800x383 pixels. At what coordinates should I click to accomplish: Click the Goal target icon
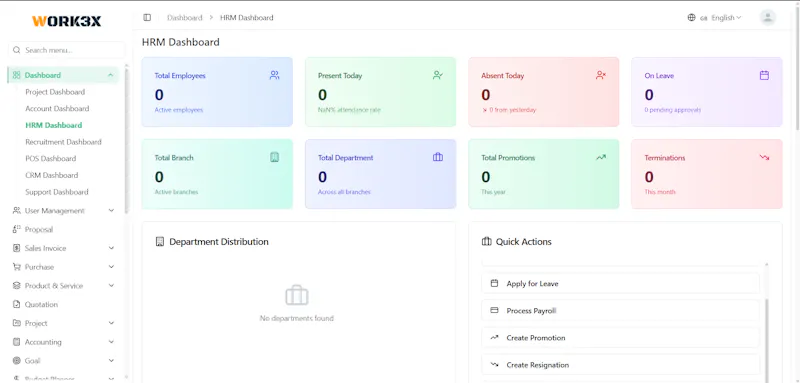17,361
